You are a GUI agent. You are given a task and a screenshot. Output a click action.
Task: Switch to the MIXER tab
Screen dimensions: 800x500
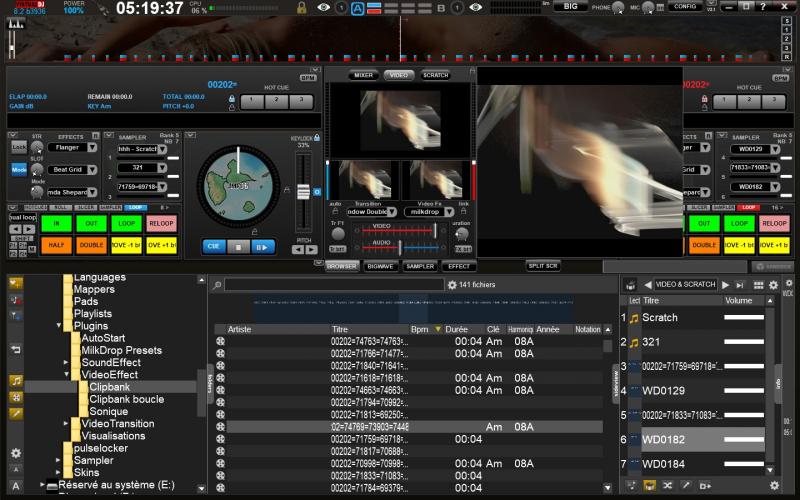click(x=363, y=75)
